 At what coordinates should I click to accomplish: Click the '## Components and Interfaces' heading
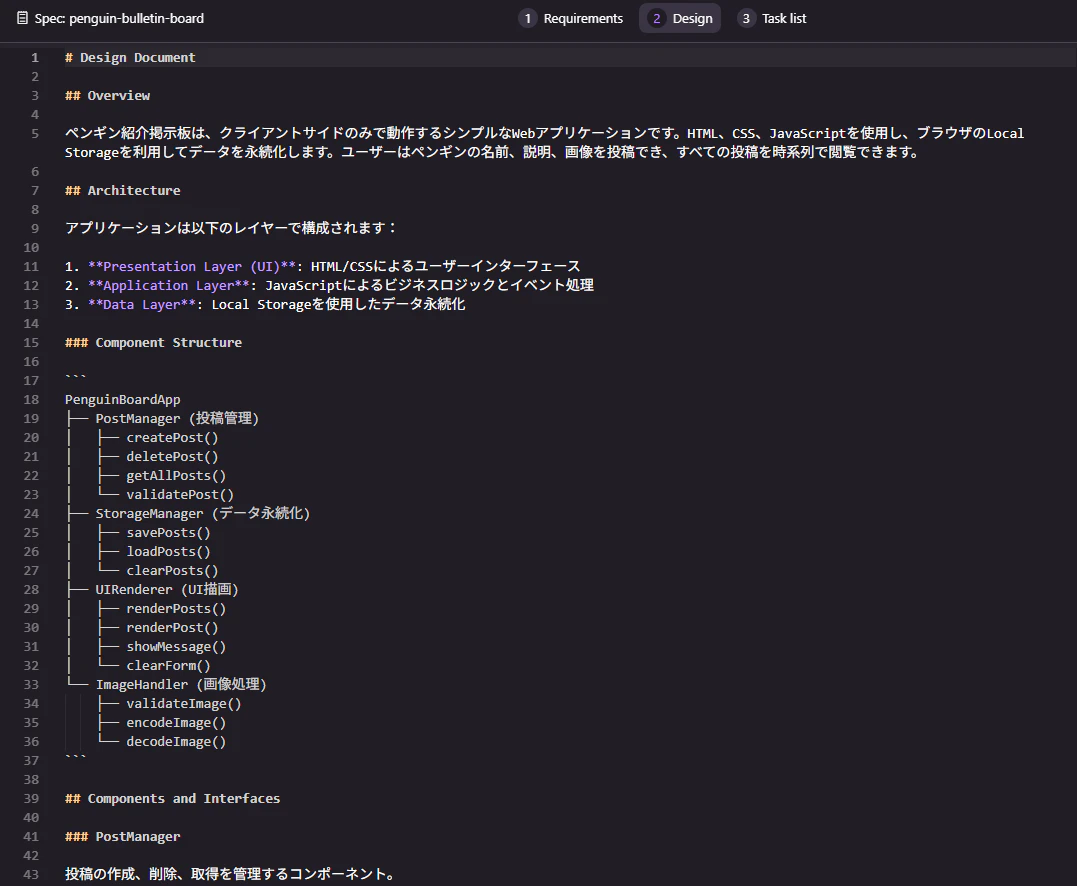[172, 799]
